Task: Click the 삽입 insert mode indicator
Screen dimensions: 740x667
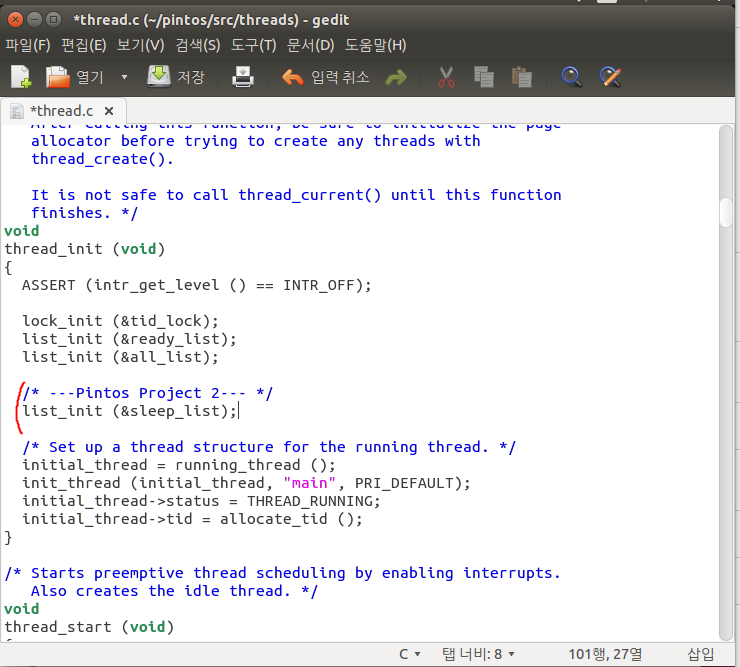Action: click(701, 654)
